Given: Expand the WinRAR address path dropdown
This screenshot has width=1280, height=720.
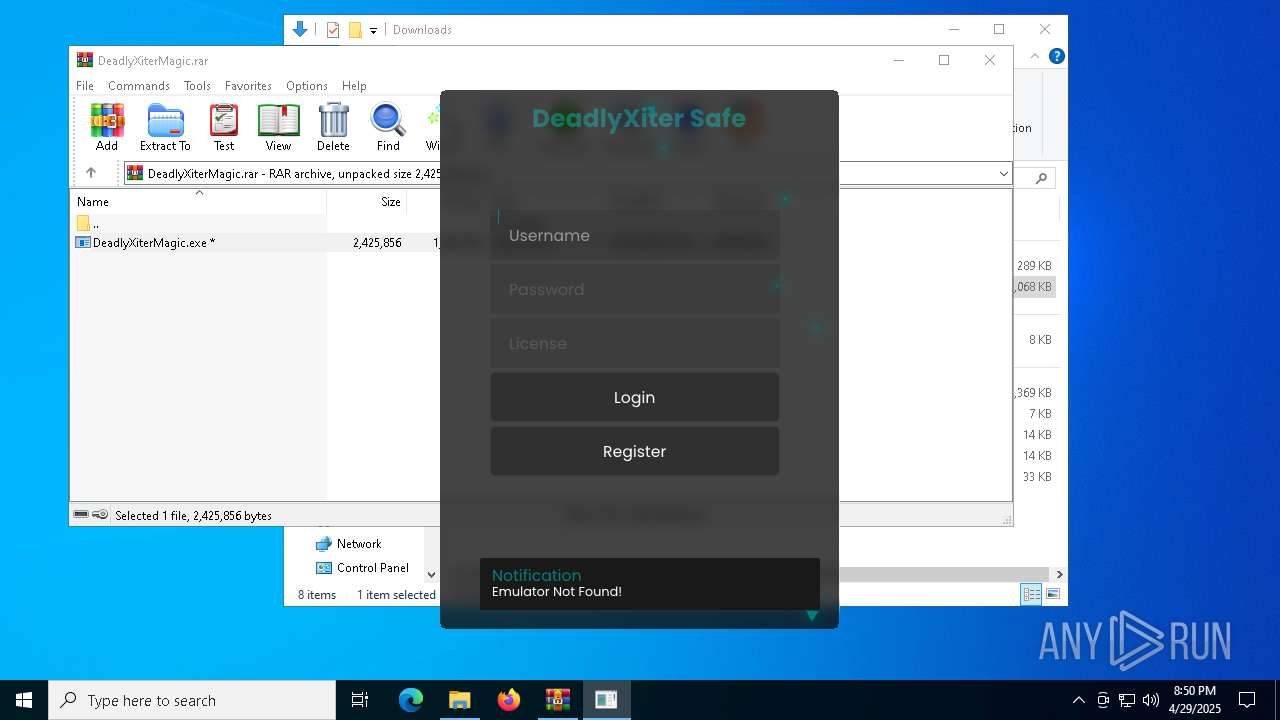Looking at the screenshot, I should pos(1003,174).
